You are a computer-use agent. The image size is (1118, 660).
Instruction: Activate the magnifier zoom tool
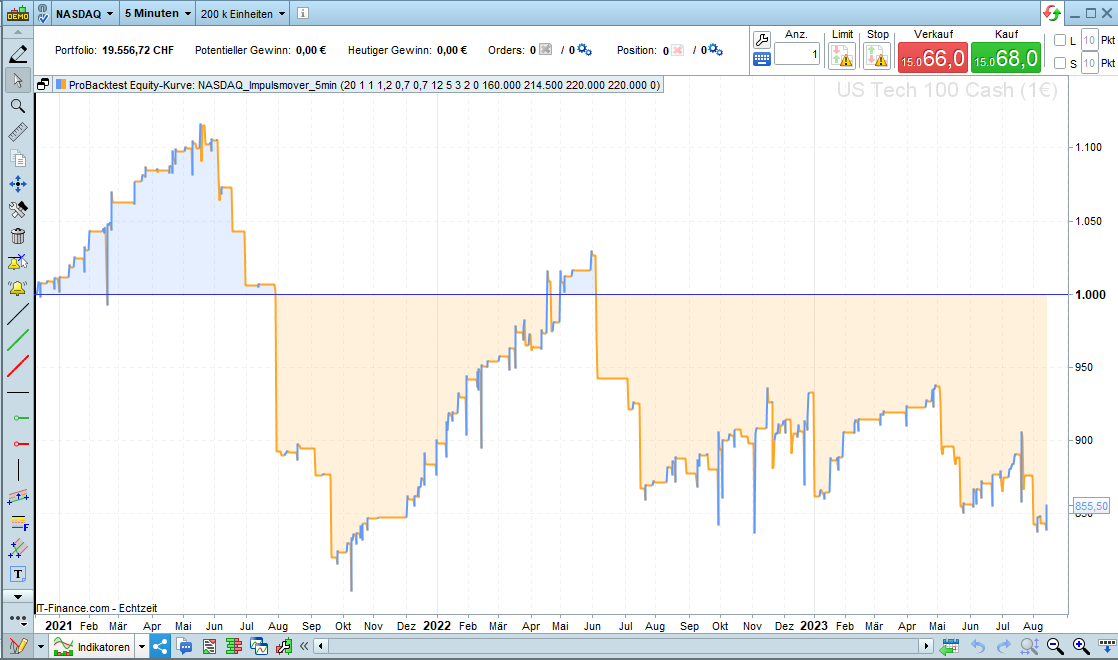click(18, 106)
